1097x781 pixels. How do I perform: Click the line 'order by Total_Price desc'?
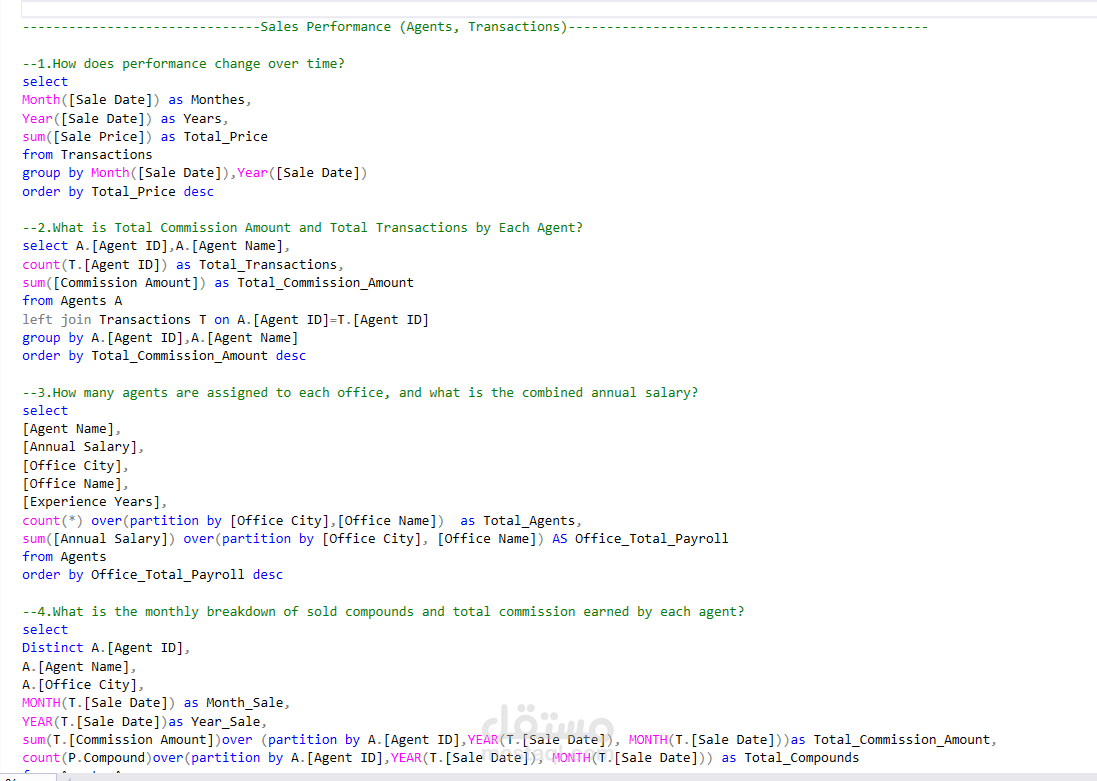(x=118, y=192)
